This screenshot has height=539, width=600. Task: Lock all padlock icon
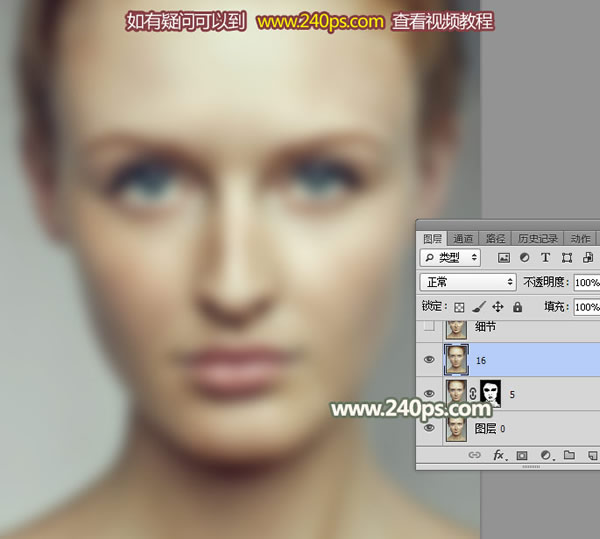(517, 306)
